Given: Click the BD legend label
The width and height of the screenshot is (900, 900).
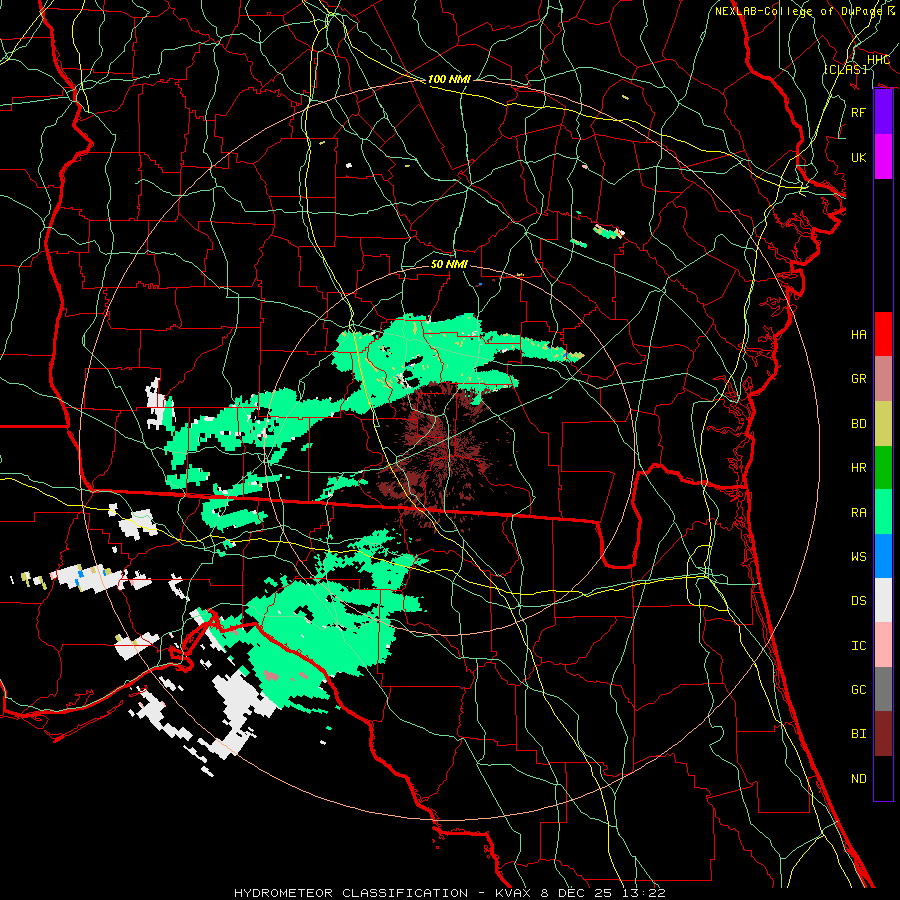Looking at the screenshot, I should pos(858,424).
